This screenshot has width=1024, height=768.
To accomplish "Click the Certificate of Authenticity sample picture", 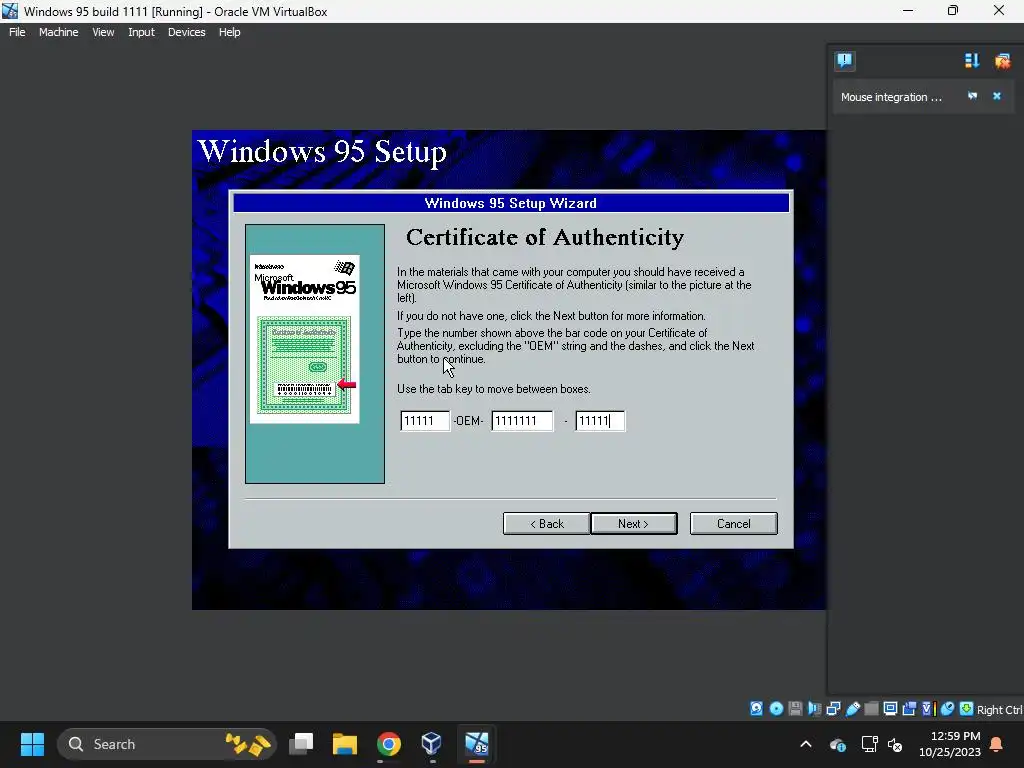I will (304, 339).
